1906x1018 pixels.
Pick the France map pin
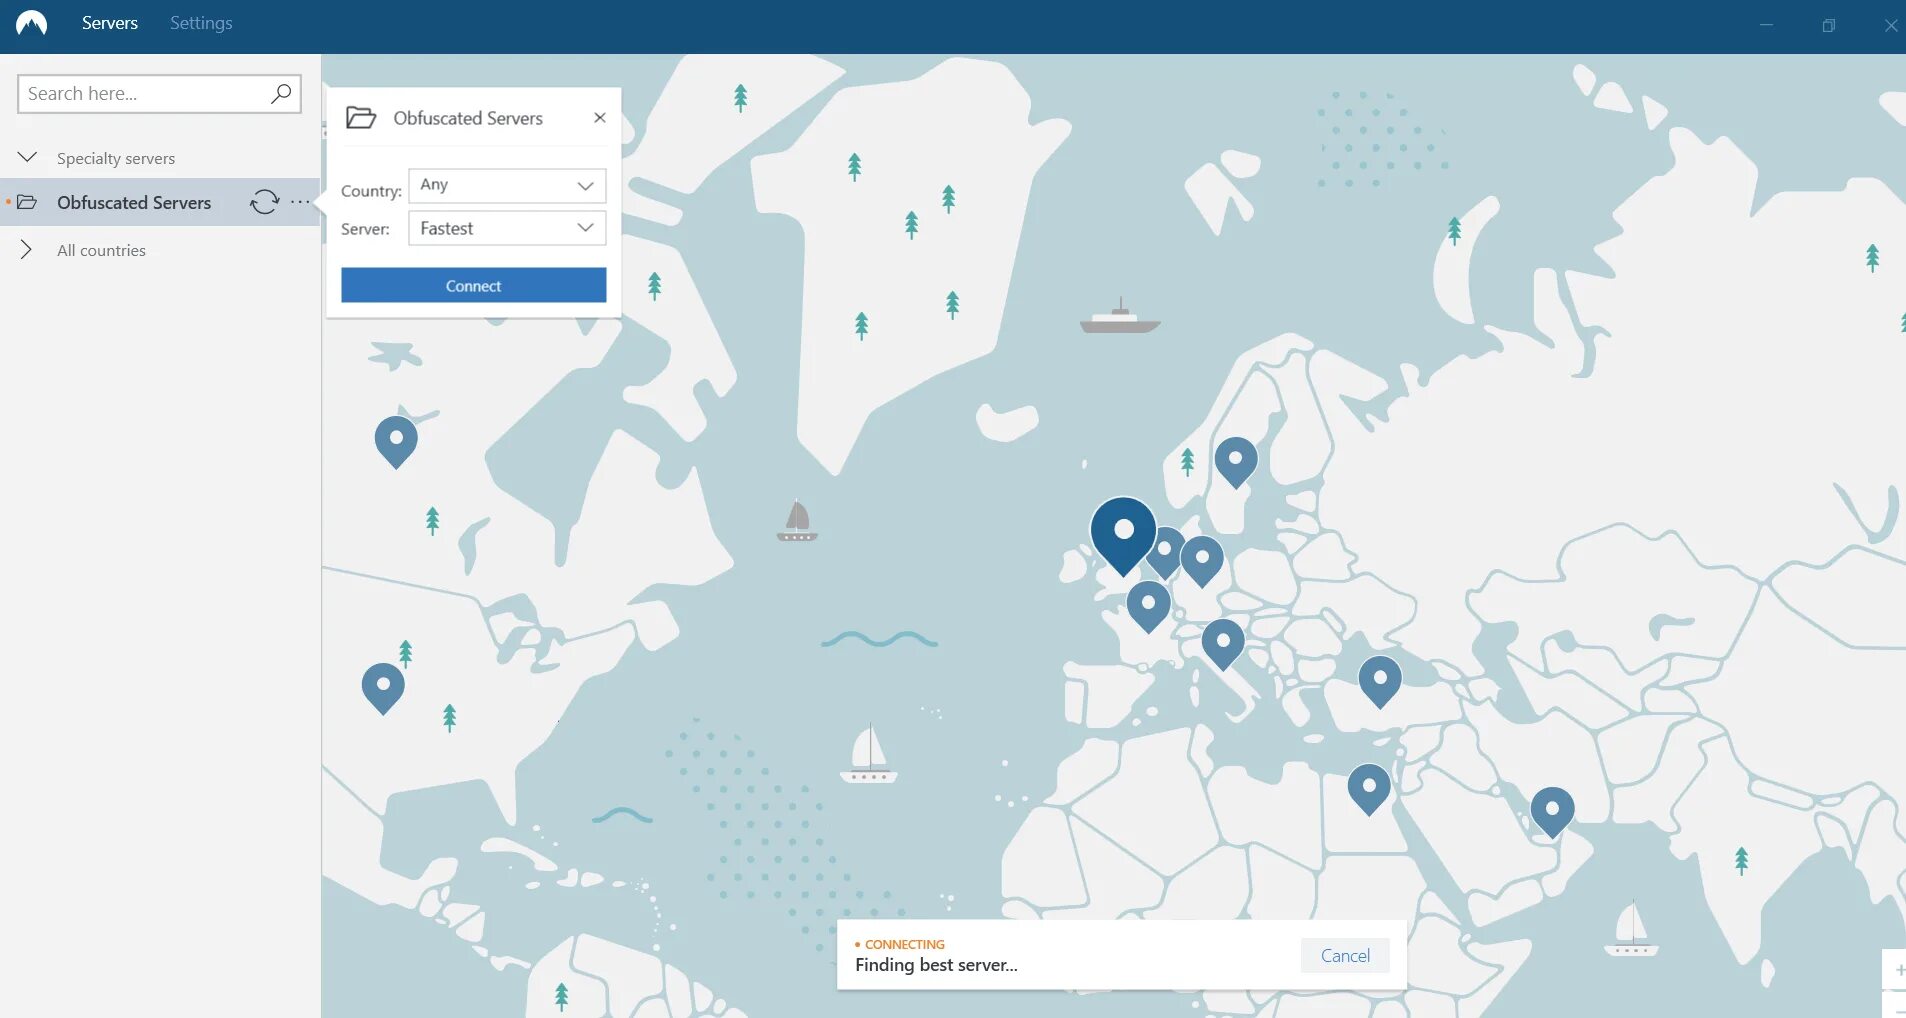click(x=1149, y=606)
